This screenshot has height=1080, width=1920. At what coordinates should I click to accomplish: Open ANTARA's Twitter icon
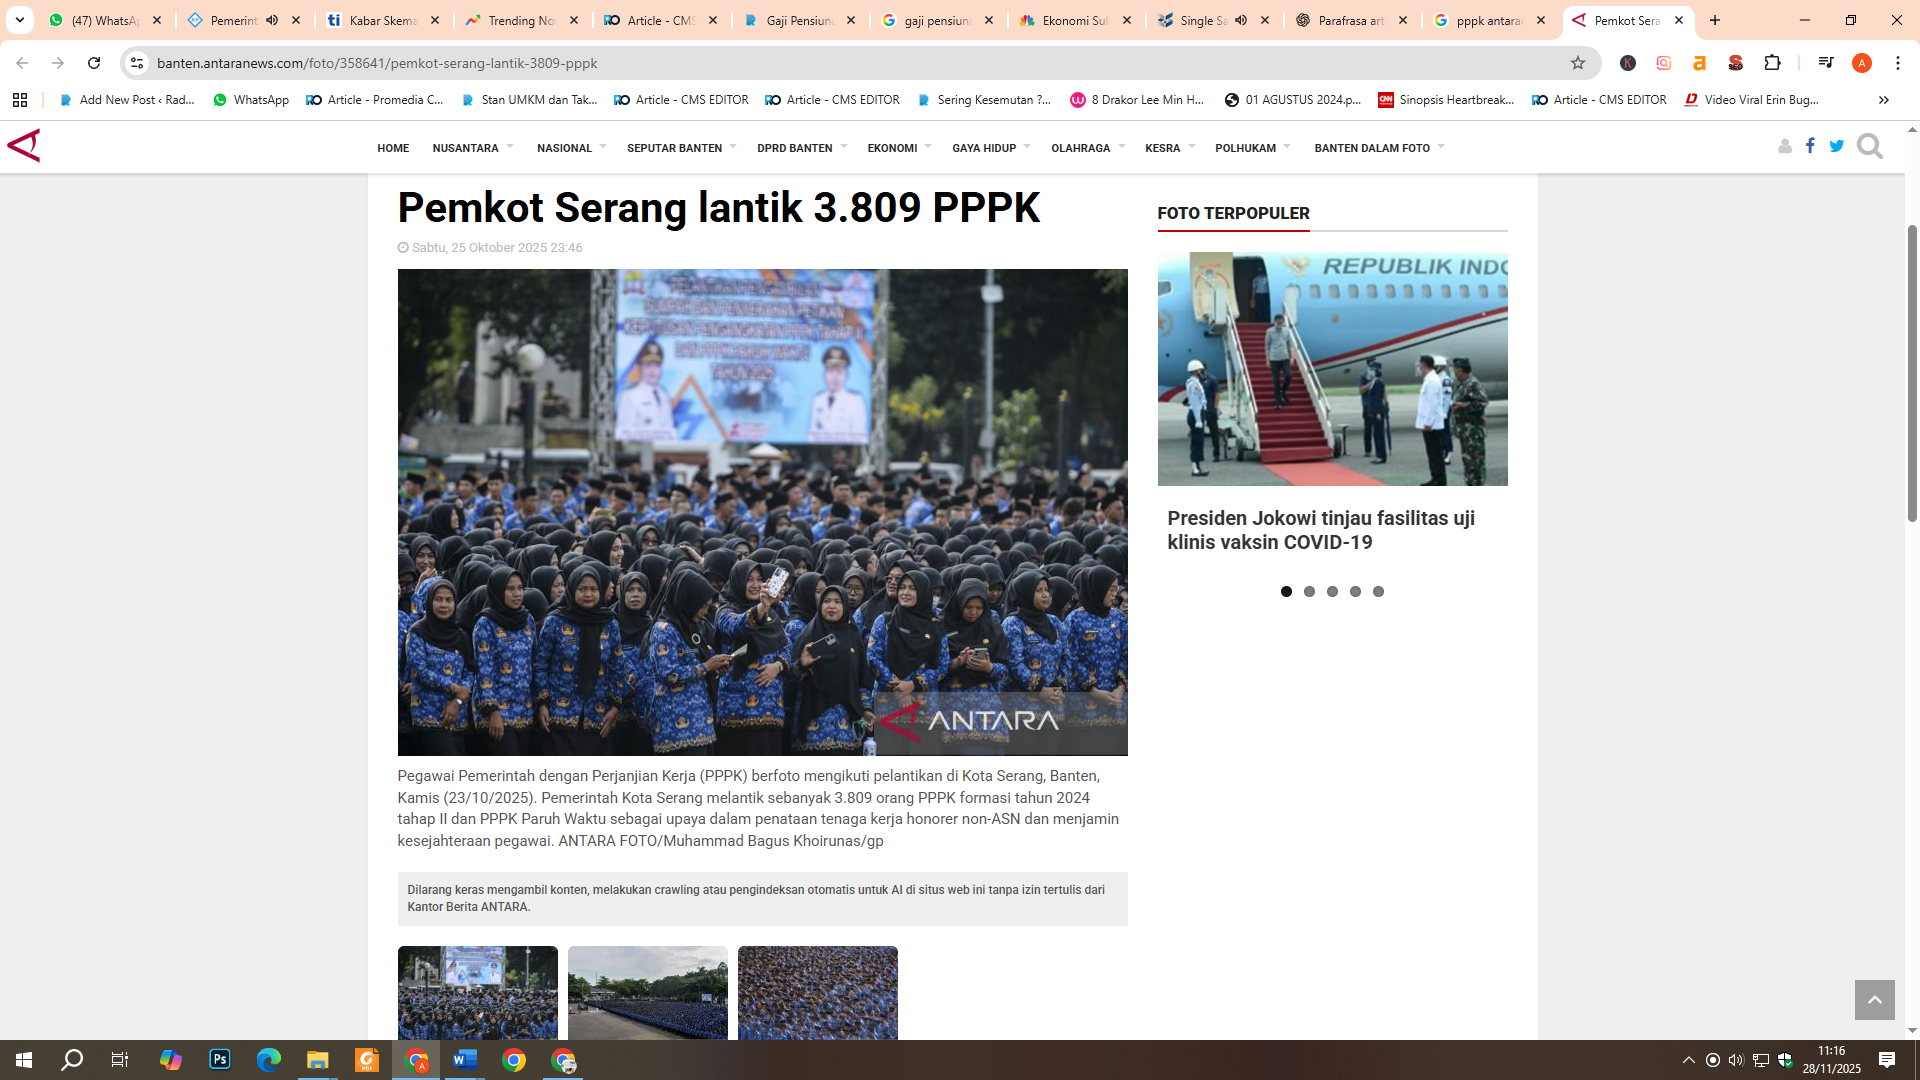pyautogui.click(x=1836, y=146)
